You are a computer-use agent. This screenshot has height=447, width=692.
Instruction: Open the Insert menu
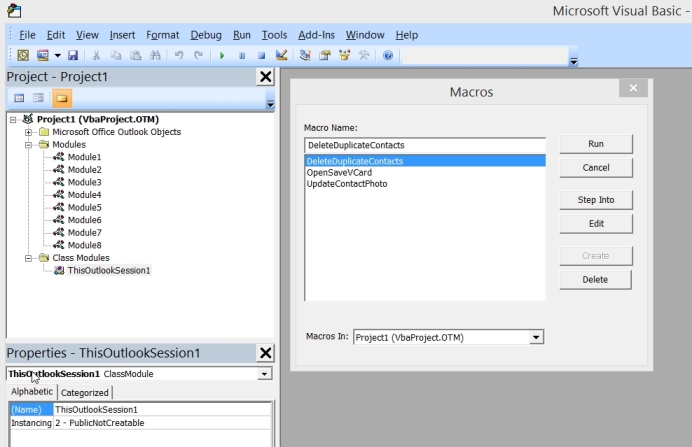click(x=122, y=35)
